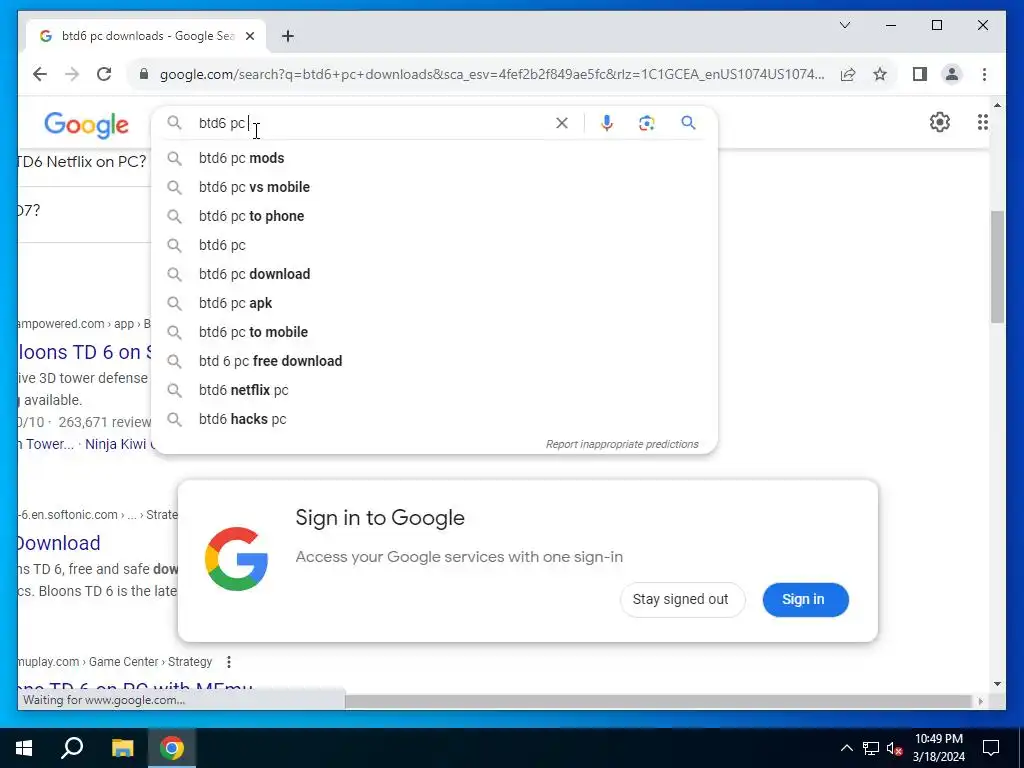Open Chrome profile avatar menu
Viewport: 1024px width, 768px height.
click(952, 74)
